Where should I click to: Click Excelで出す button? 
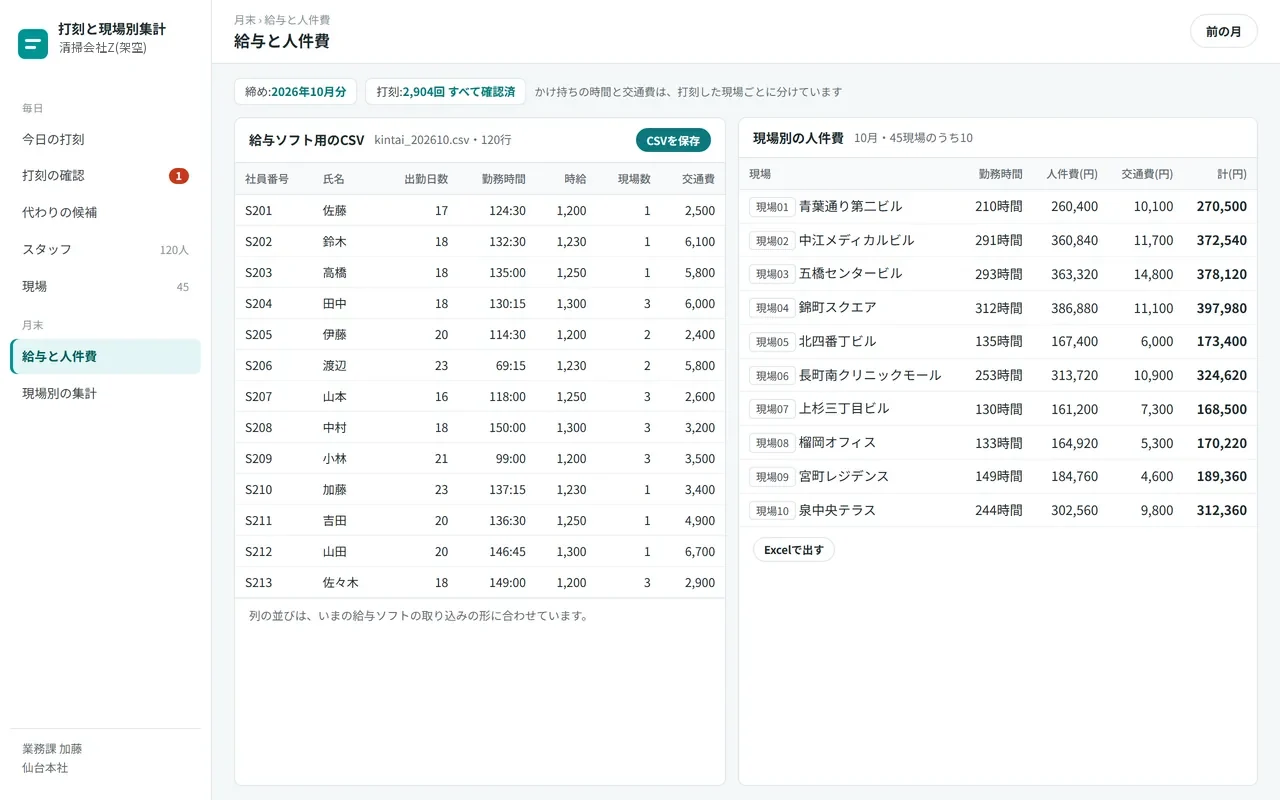pos(793,550)
